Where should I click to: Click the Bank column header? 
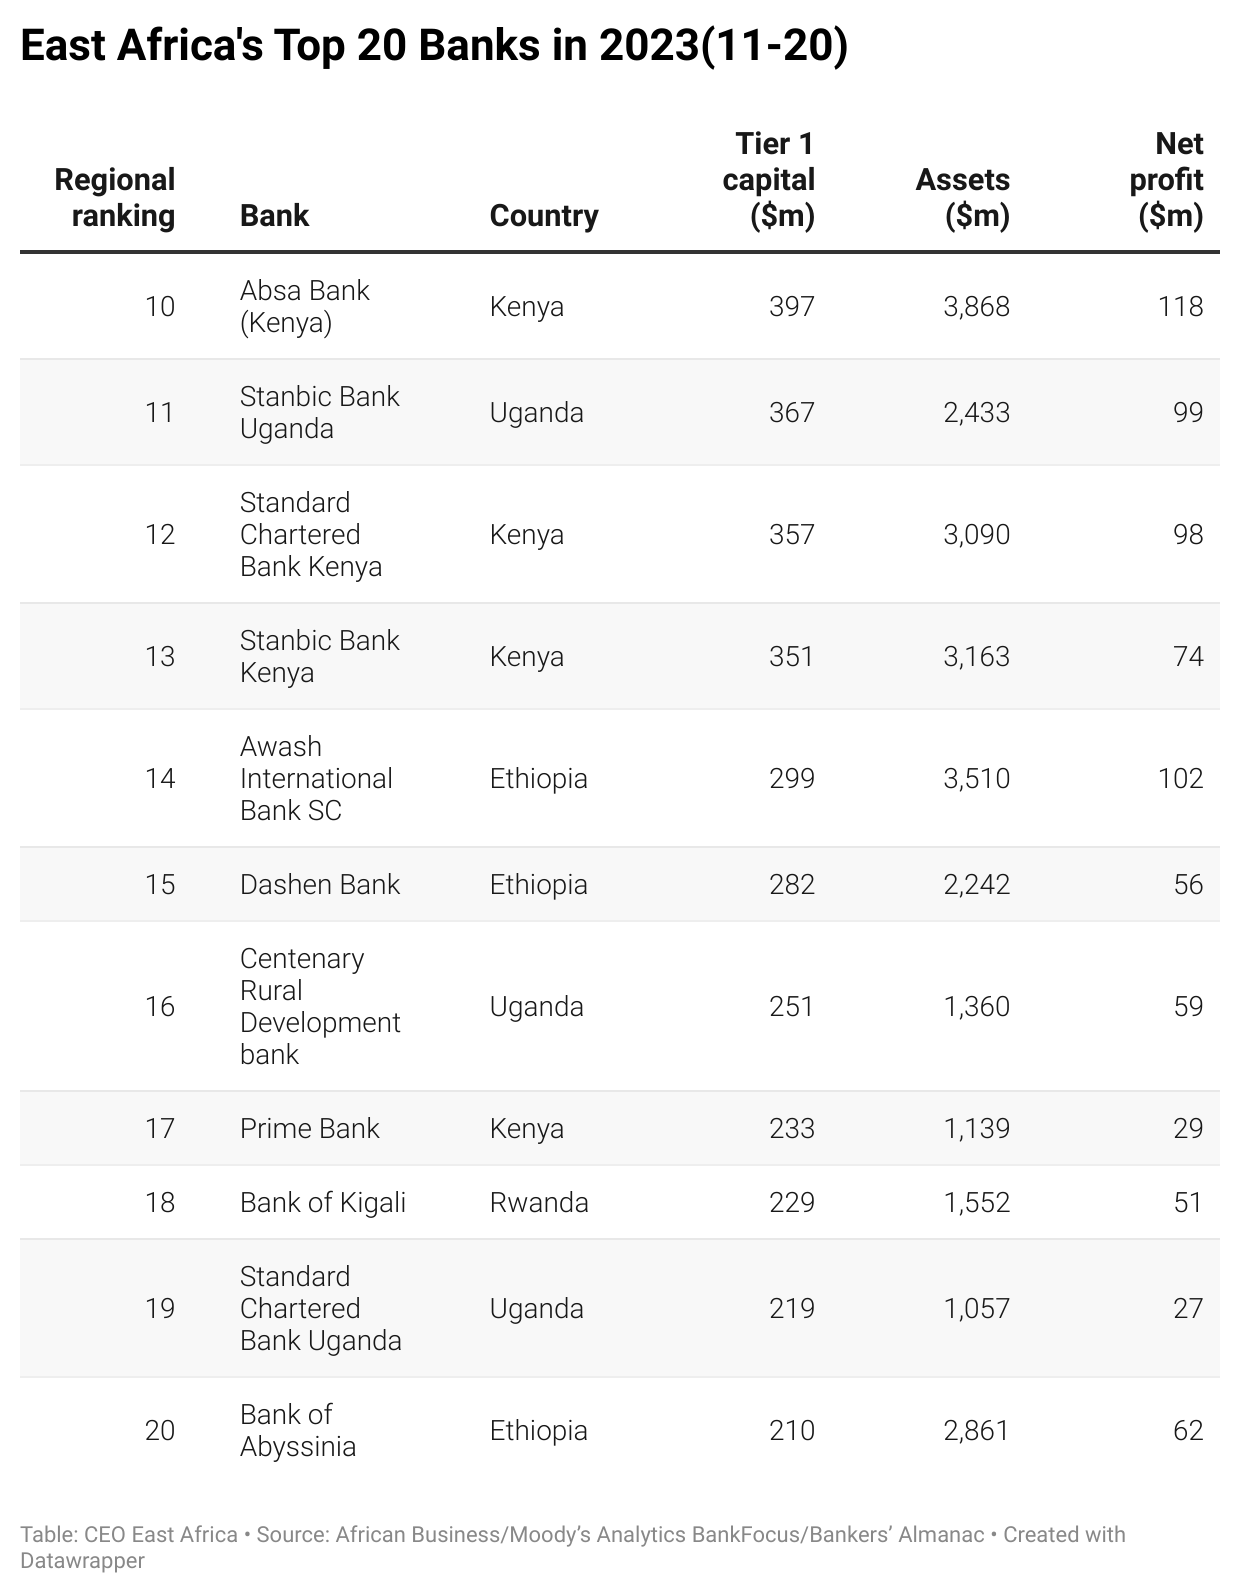274,215
